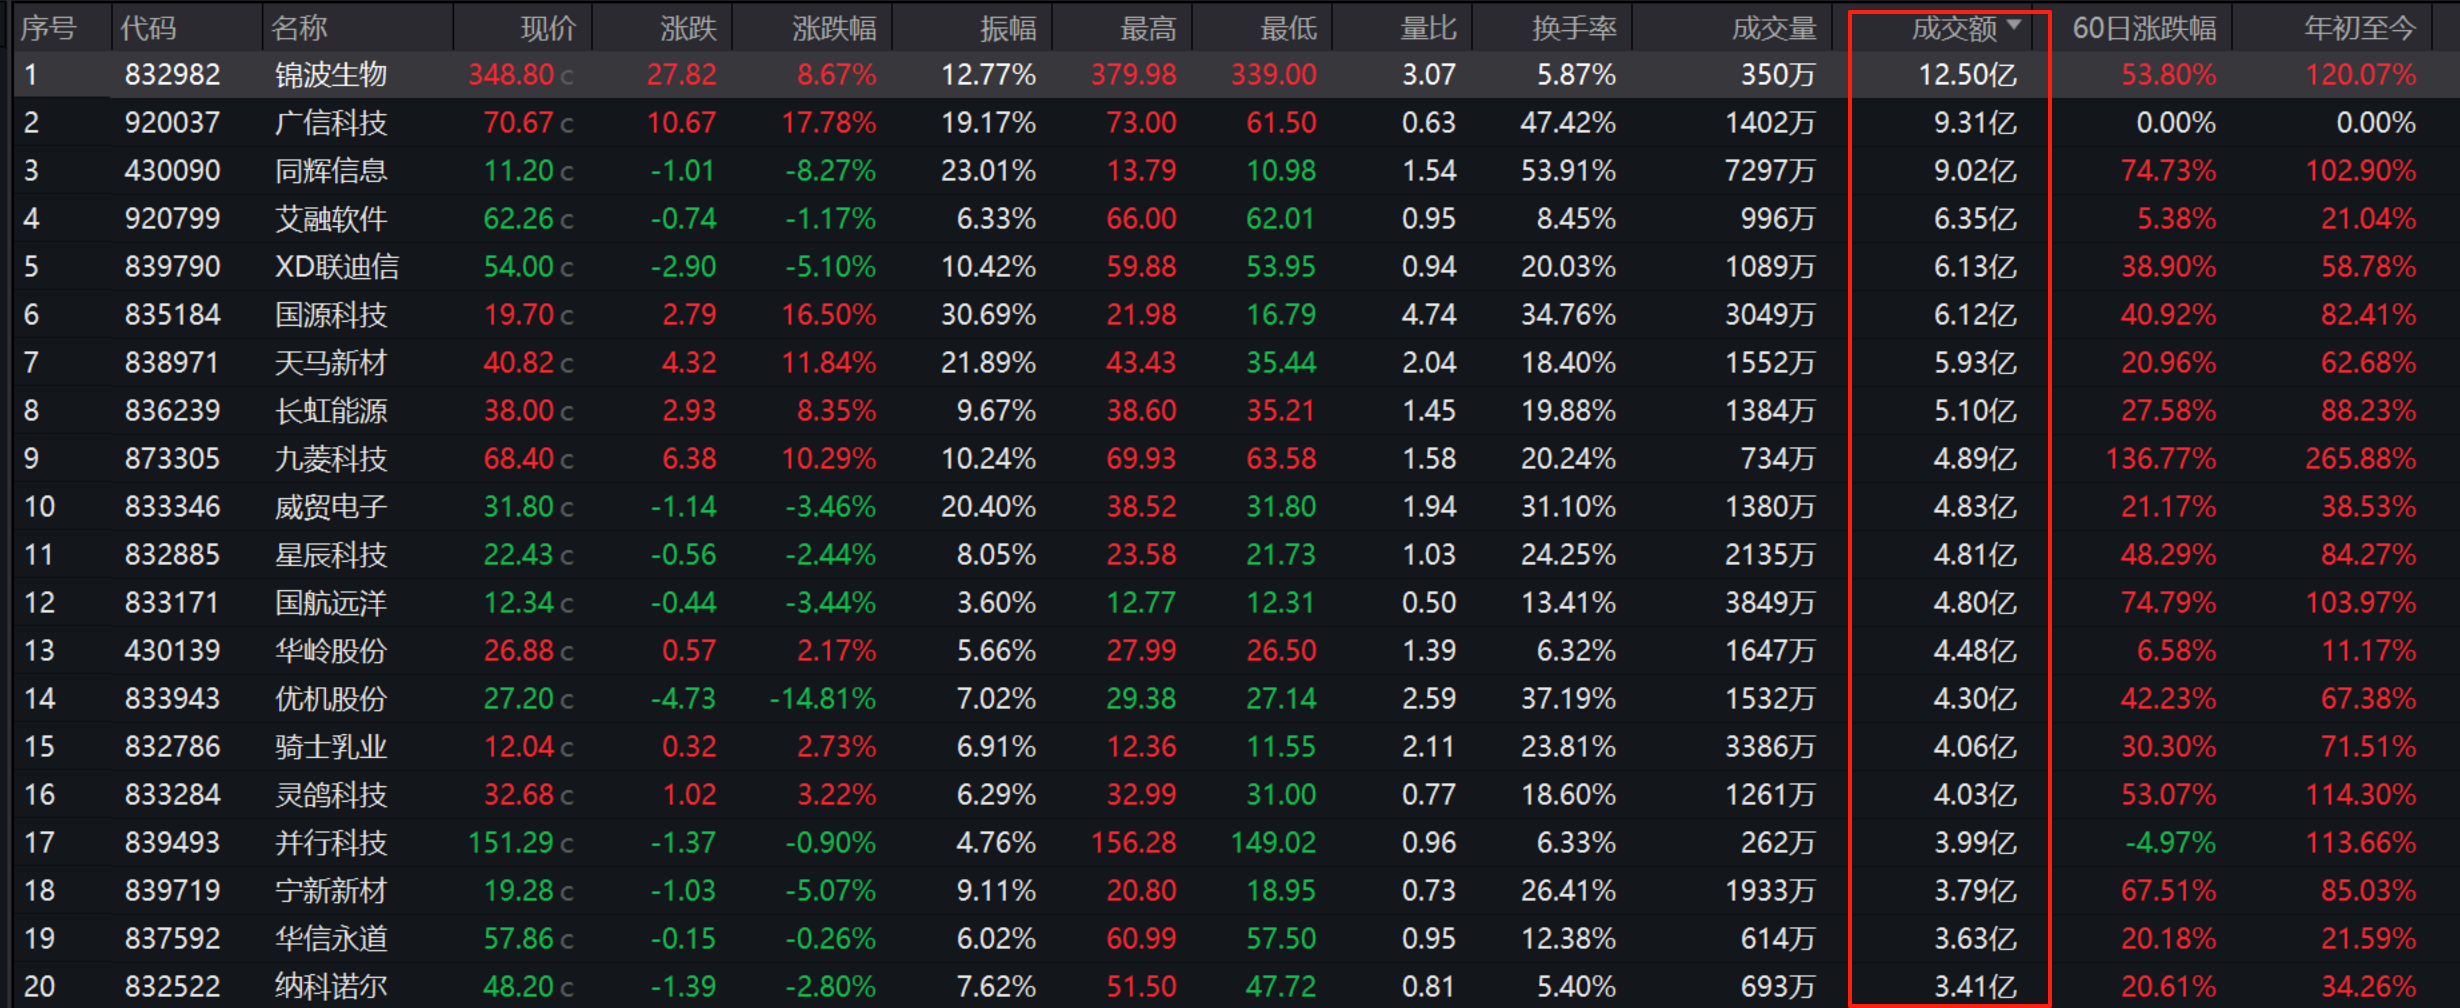Click the 序号 column header
2460x1008 pixels.
48,28
